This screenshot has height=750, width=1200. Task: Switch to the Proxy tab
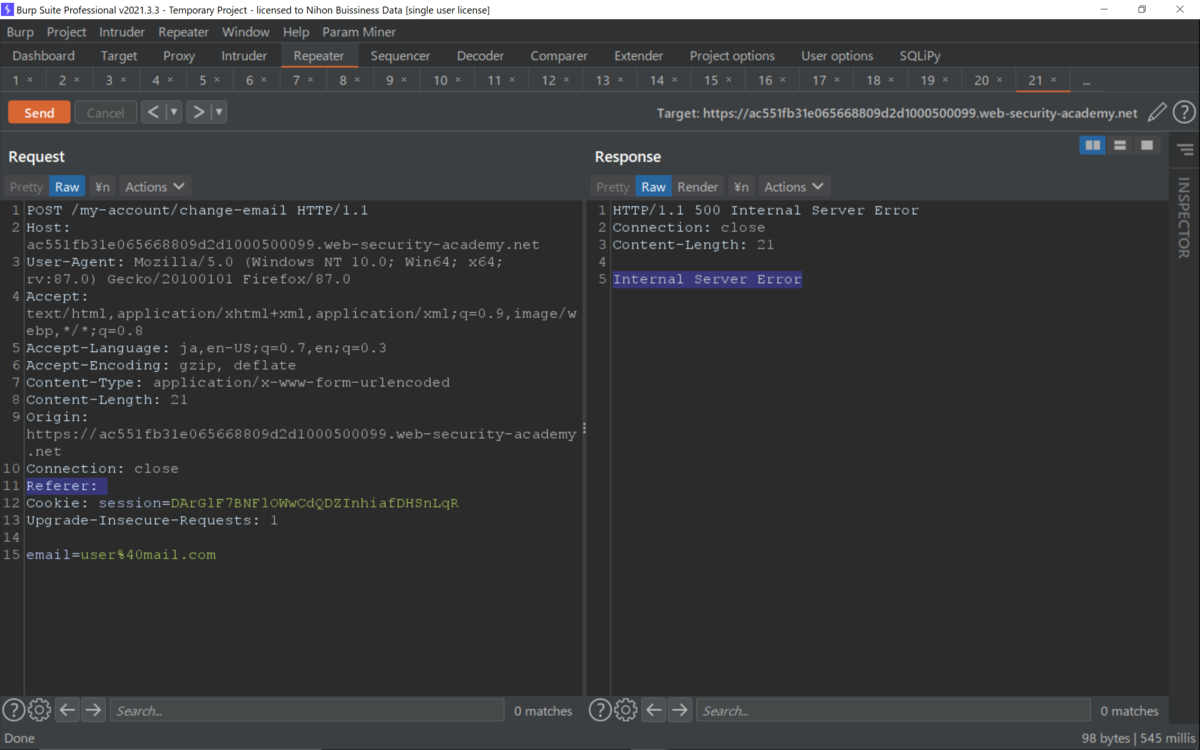[179, 56]
